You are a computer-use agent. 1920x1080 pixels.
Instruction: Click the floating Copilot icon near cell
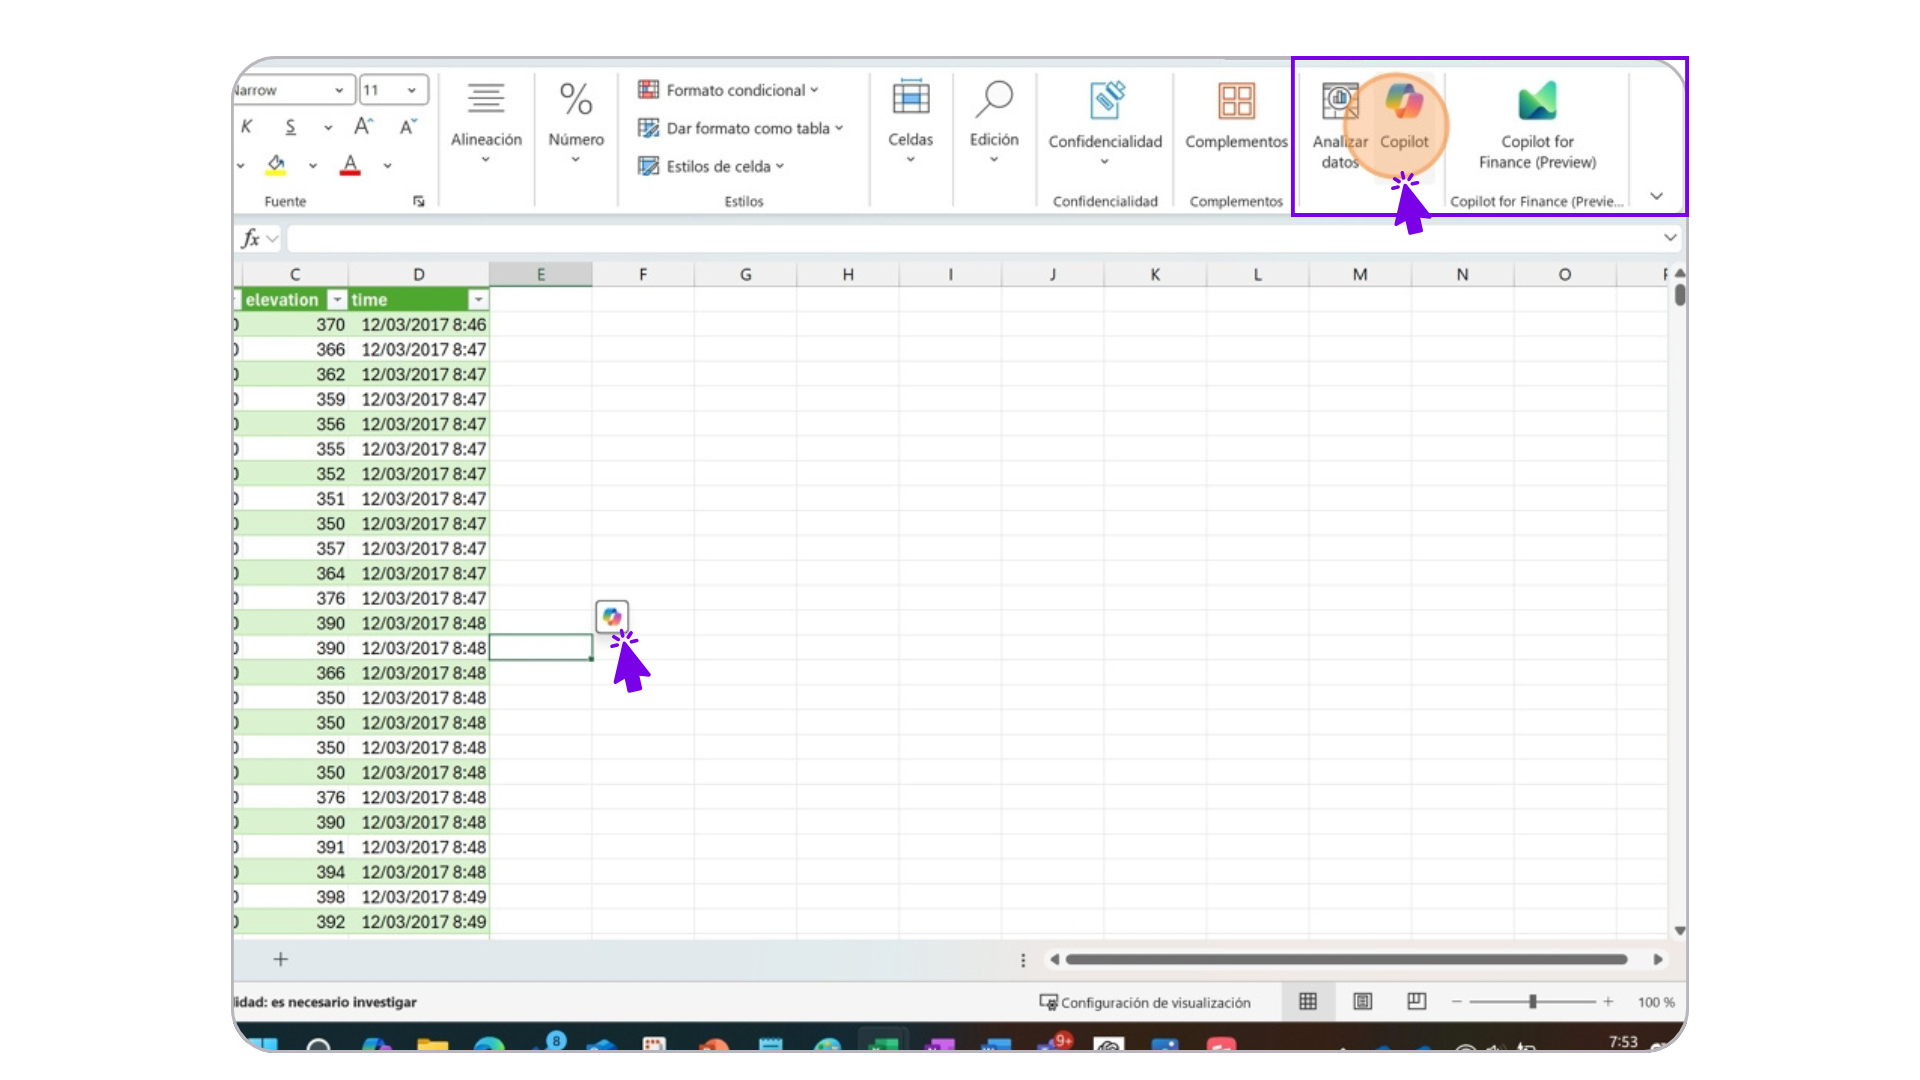[612, 617]
